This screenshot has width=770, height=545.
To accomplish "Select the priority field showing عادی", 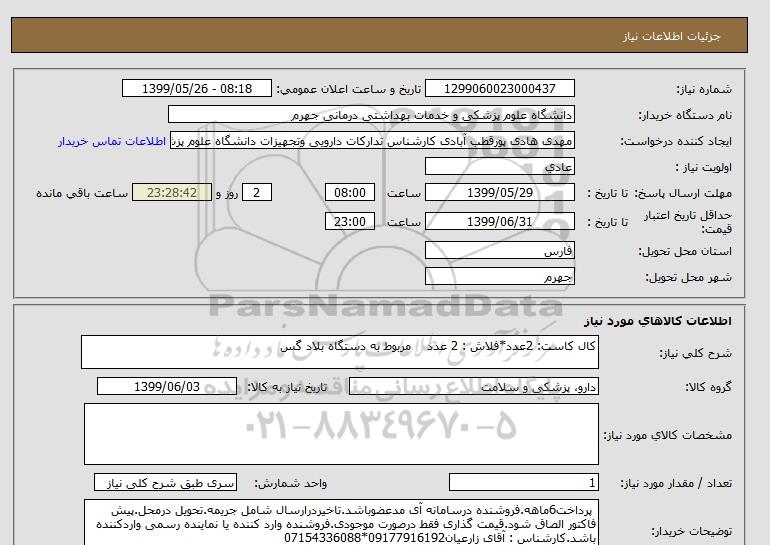I will tap(499, 166).
